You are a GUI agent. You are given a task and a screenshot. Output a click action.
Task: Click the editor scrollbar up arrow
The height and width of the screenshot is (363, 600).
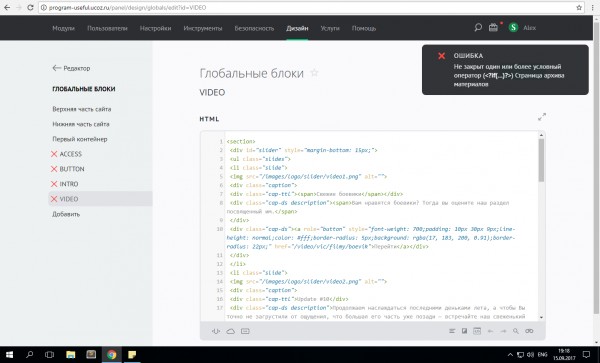tap(541, 135)
